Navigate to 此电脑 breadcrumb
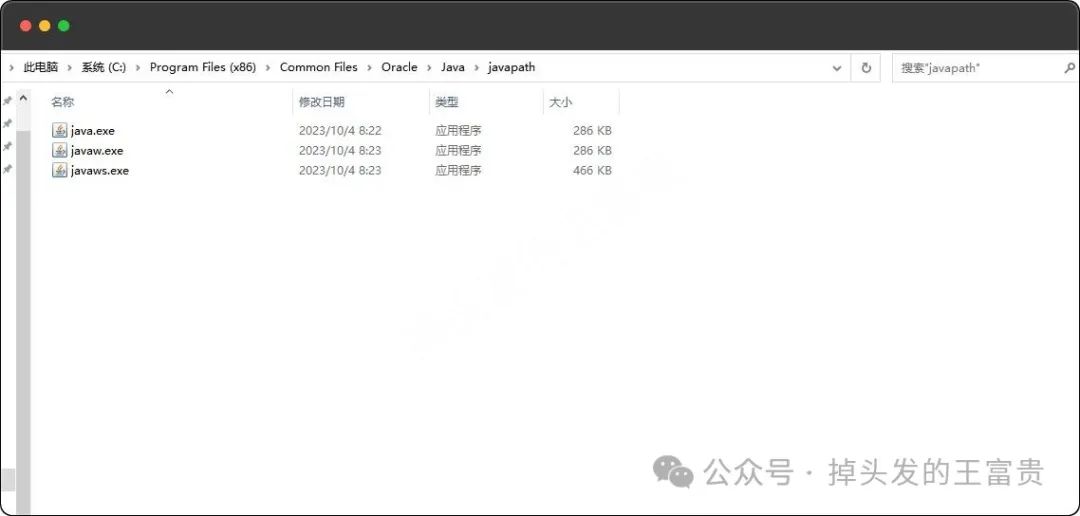The width and height of the screenshot is (1080, 516). 41,68
